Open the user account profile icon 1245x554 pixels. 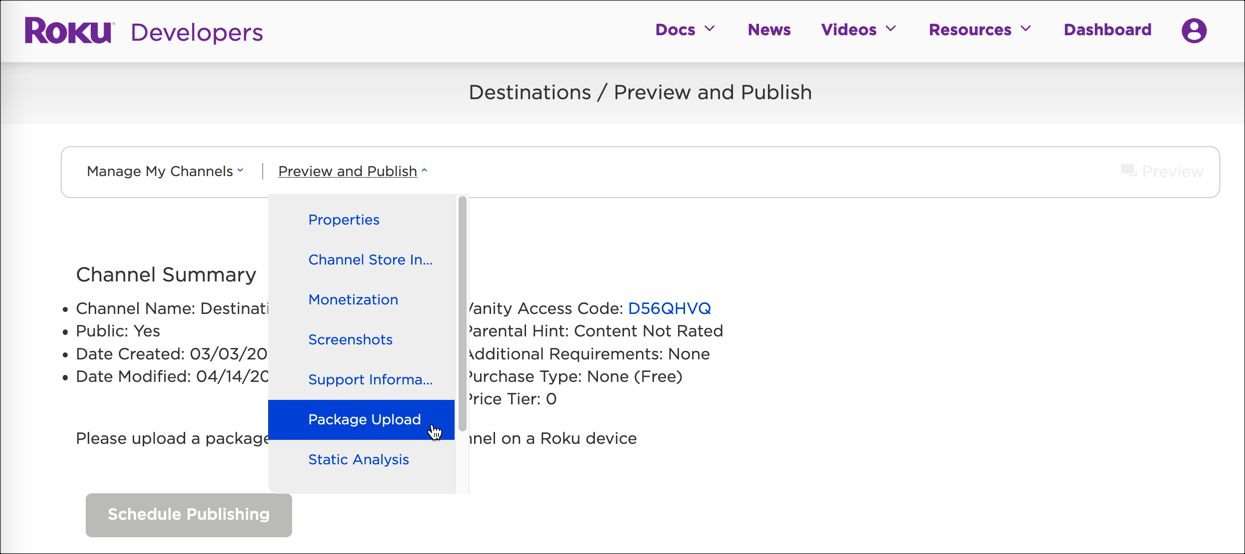(1193, 31)
